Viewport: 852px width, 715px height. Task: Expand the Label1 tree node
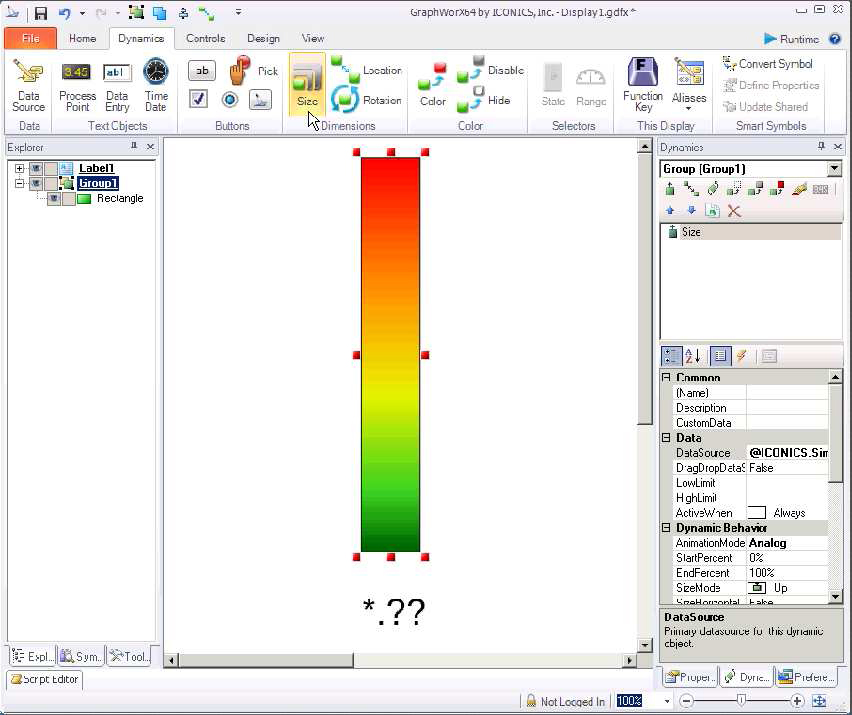(x=19, y=169)
